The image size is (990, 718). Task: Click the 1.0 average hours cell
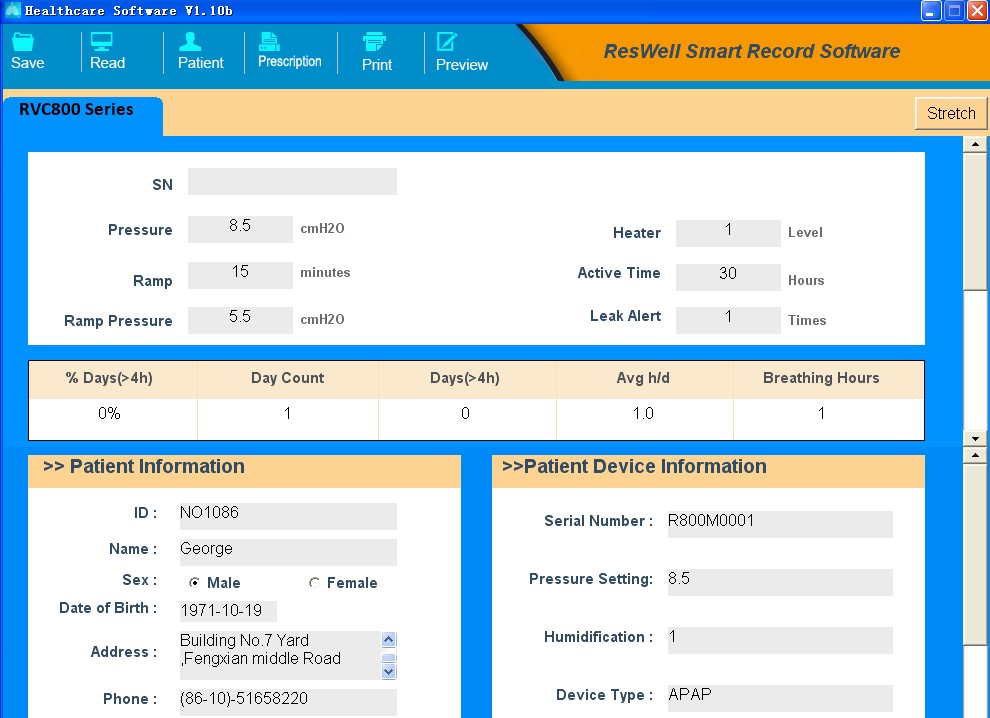click(x=645, y=418)
